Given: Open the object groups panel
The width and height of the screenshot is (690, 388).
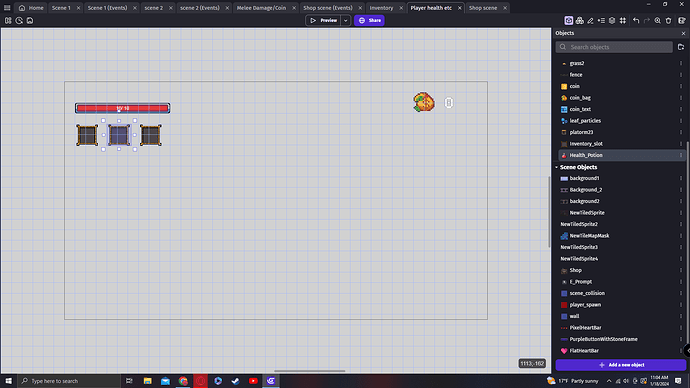Looking at the screenshot, I should (x=580, y=20).
